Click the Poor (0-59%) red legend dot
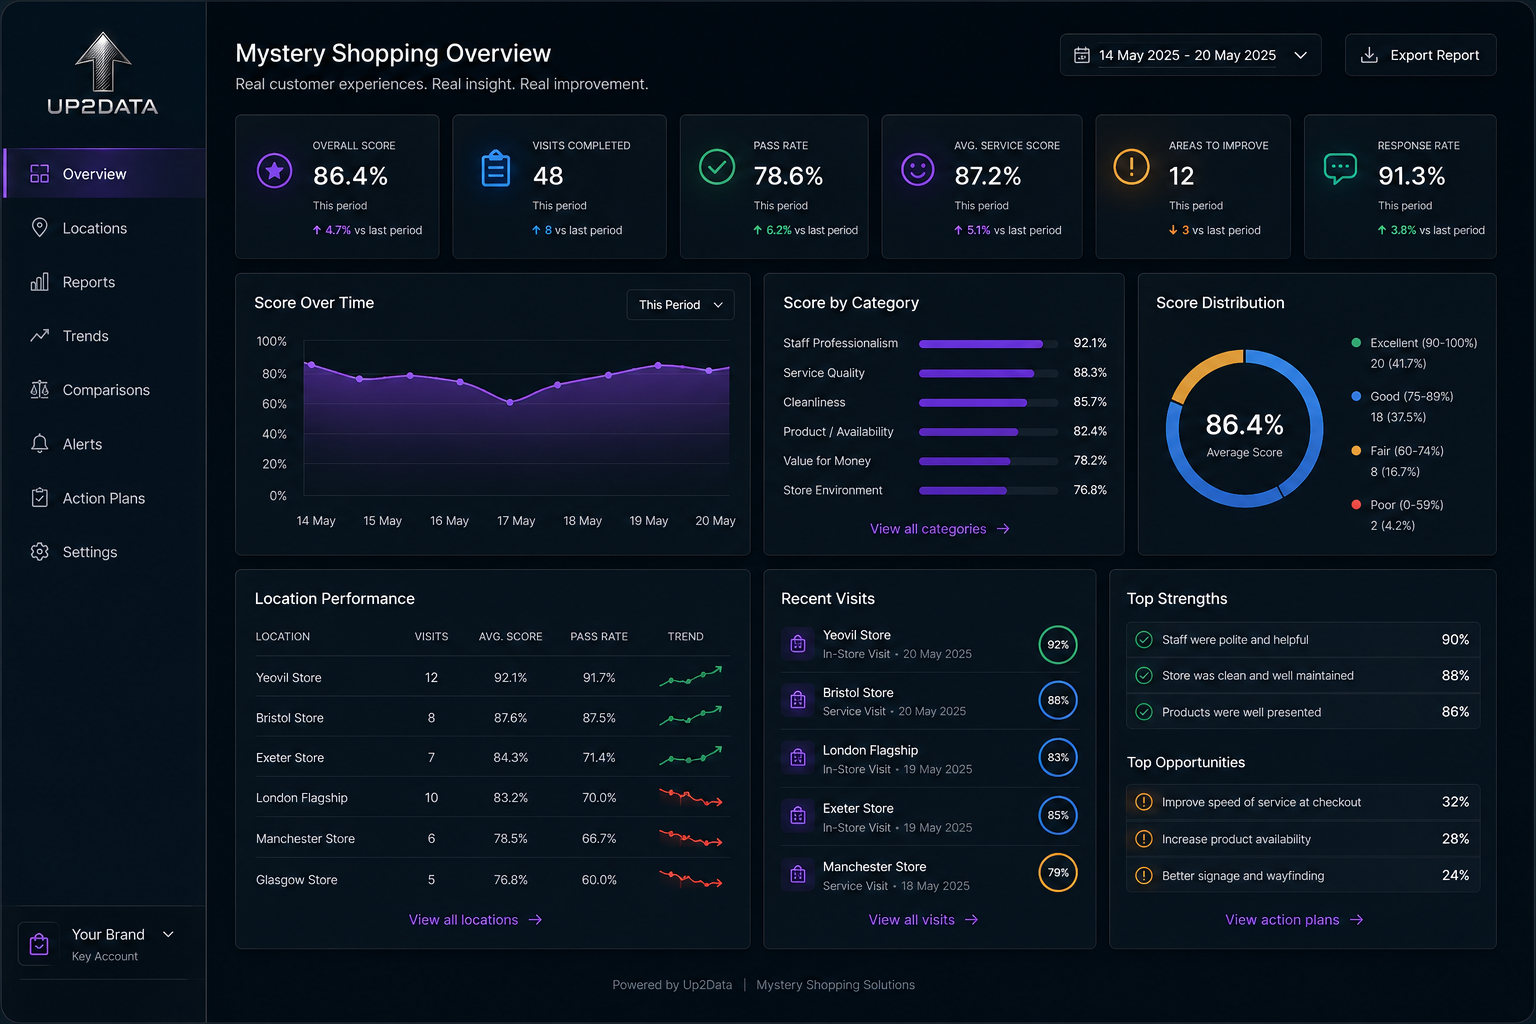The image size is (1536, 1024). (x=1356, y=504)
